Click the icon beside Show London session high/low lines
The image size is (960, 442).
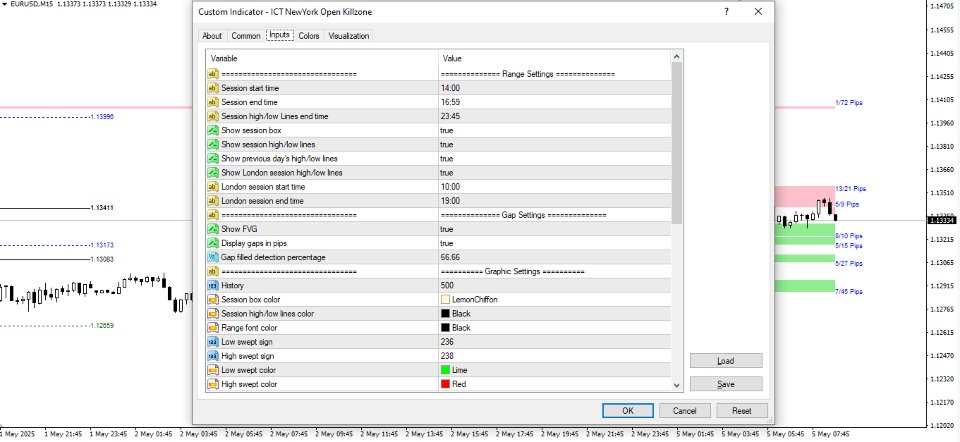213,173
